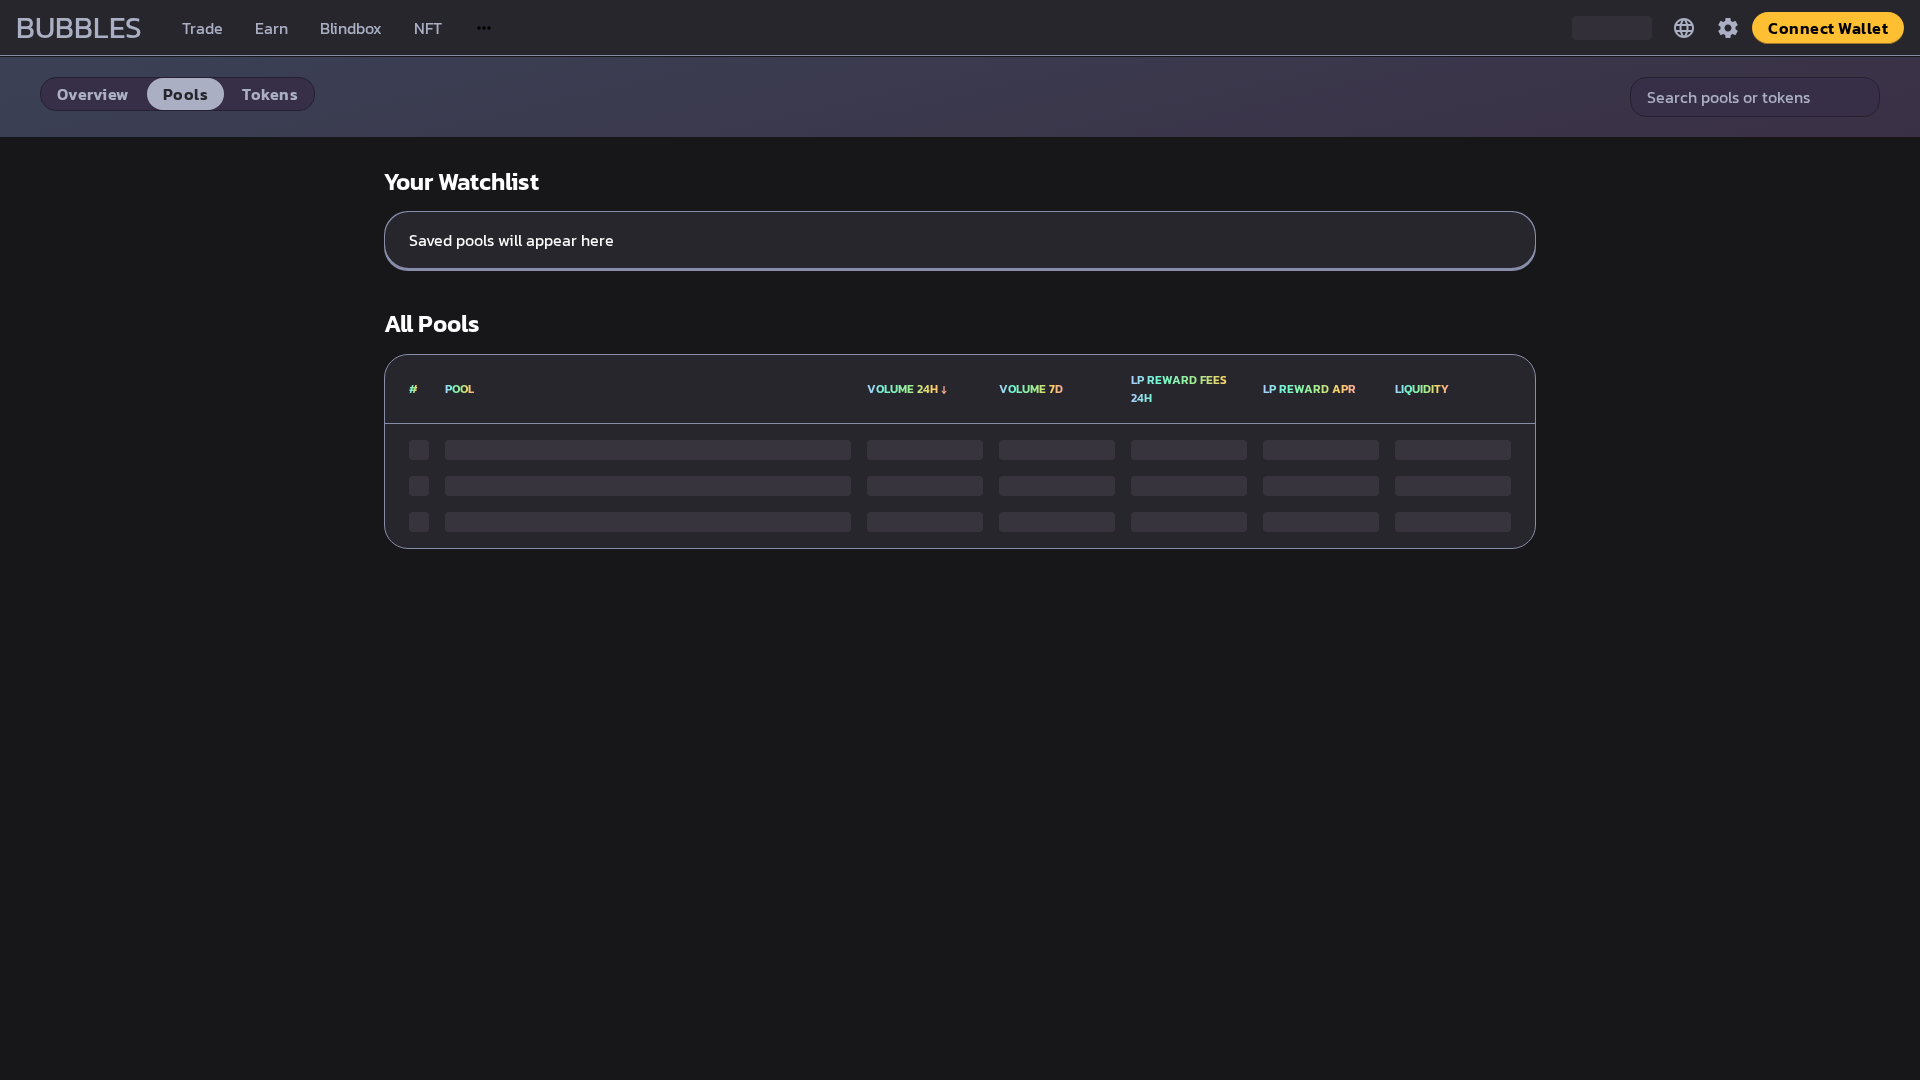Click the BUBBLES logo

click(x=78, y=28)
